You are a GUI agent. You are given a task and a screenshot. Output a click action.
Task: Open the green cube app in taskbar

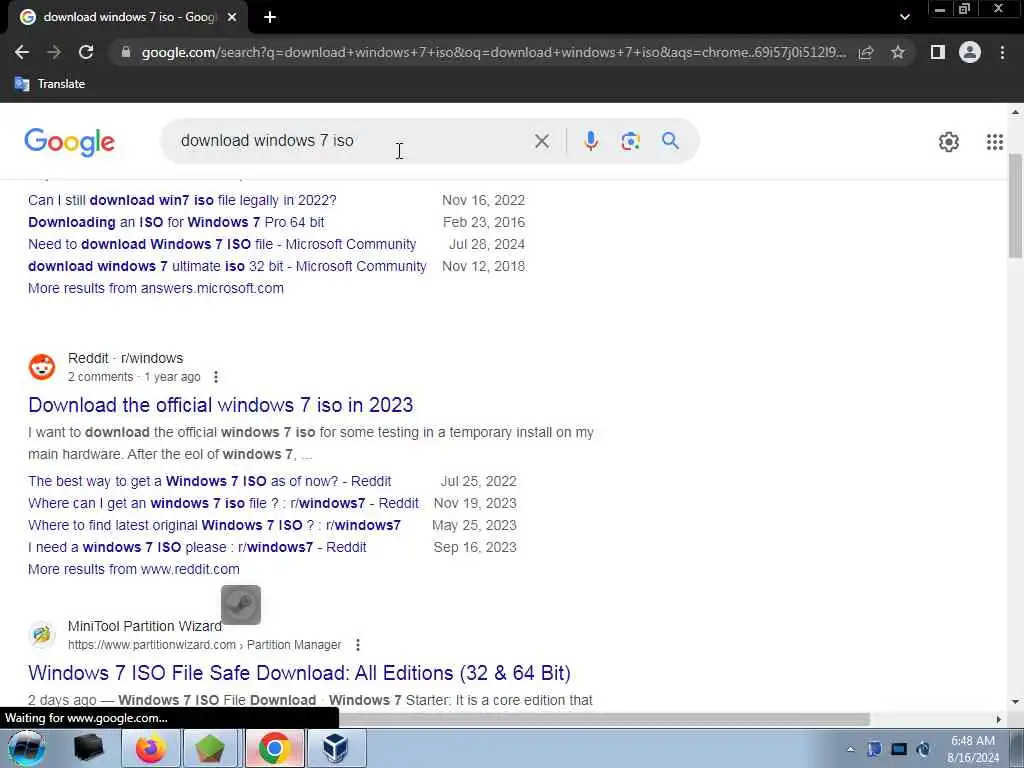tap(209, 748)
